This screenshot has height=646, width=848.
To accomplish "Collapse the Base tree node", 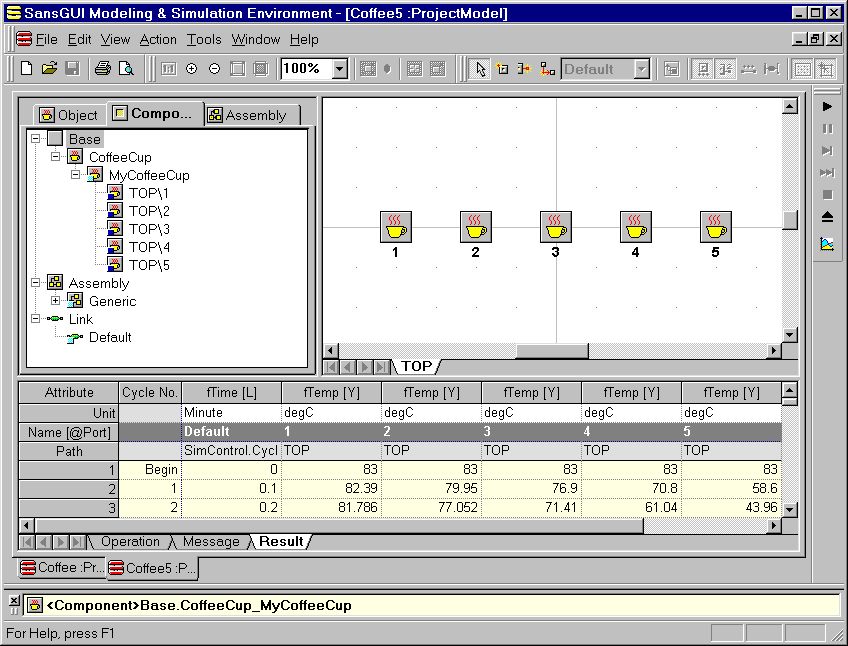I will [36, 139].
